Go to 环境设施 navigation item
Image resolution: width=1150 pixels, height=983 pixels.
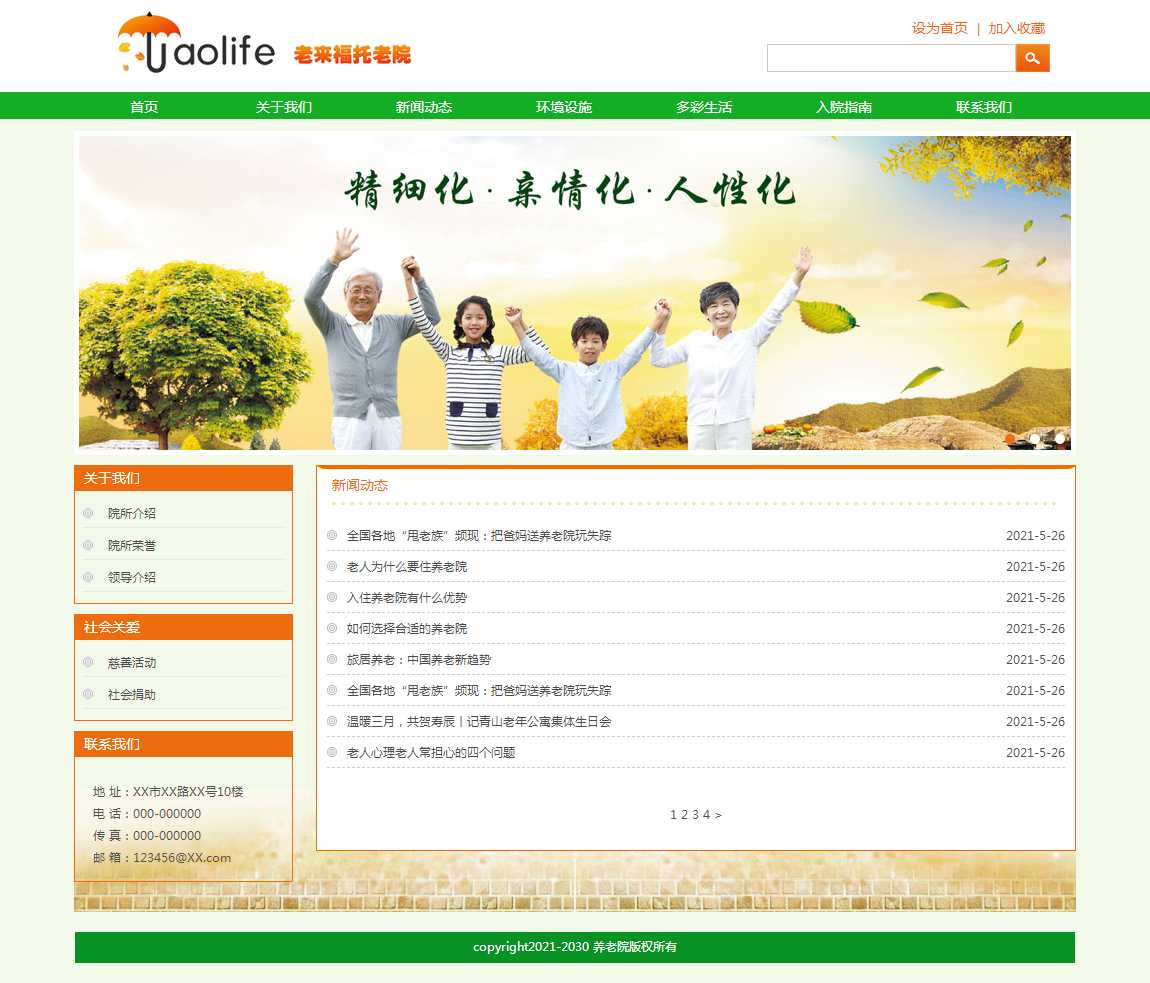[564, 107]
